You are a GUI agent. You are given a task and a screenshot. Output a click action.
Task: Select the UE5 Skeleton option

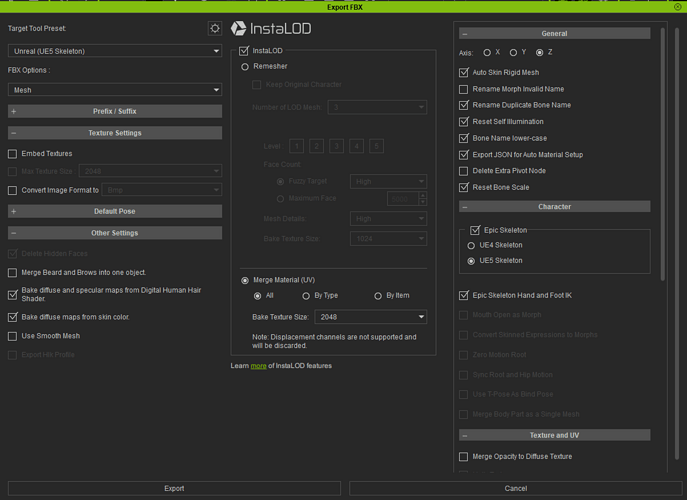(471, 261)
